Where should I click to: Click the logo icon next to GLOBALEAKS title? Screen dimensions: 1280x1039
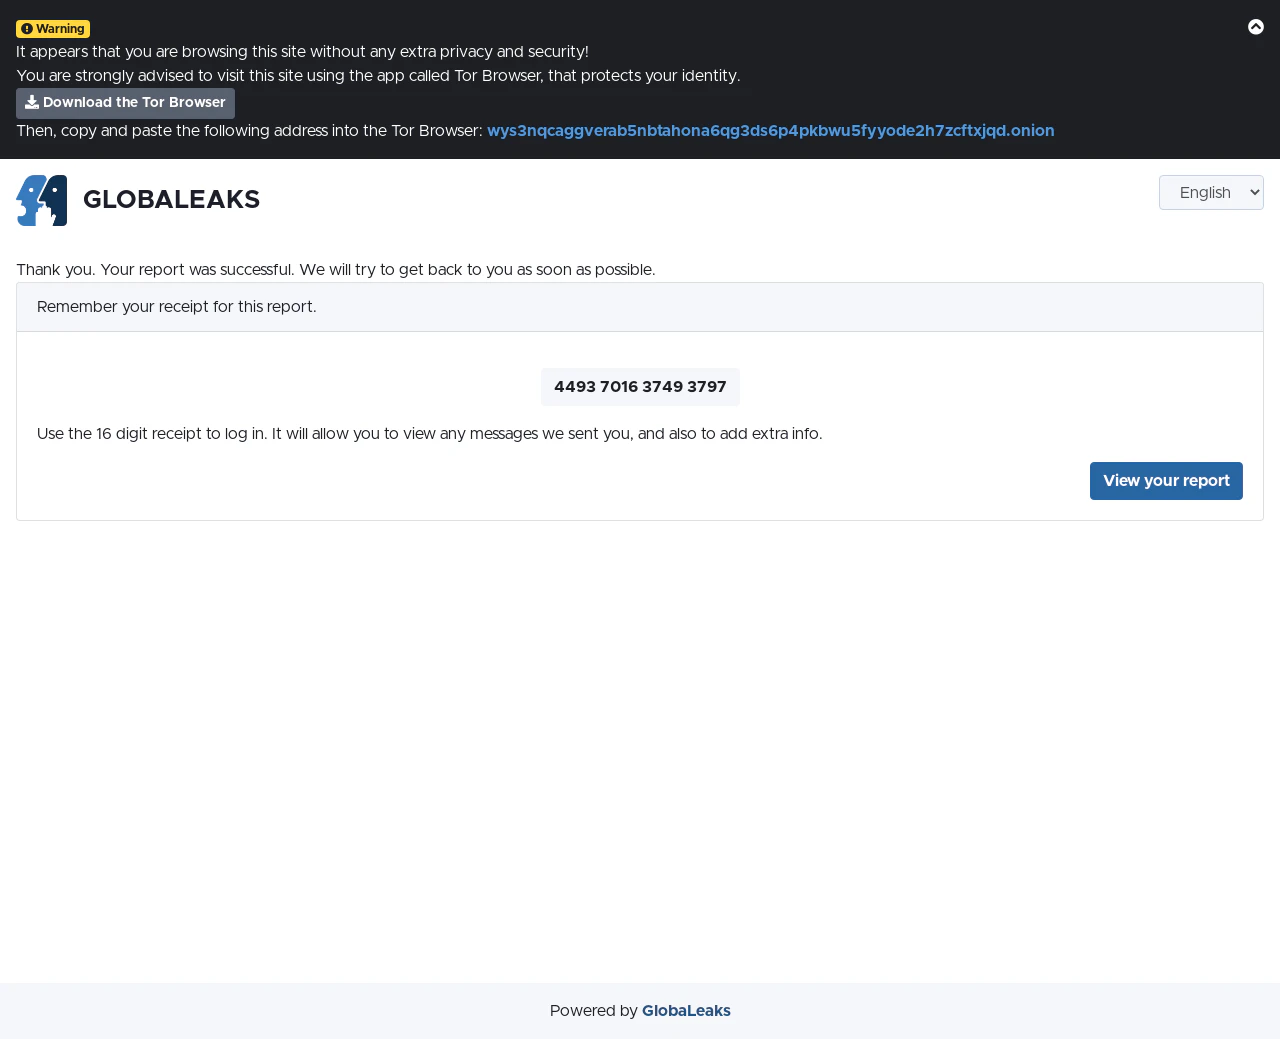[x=41, y=199]
